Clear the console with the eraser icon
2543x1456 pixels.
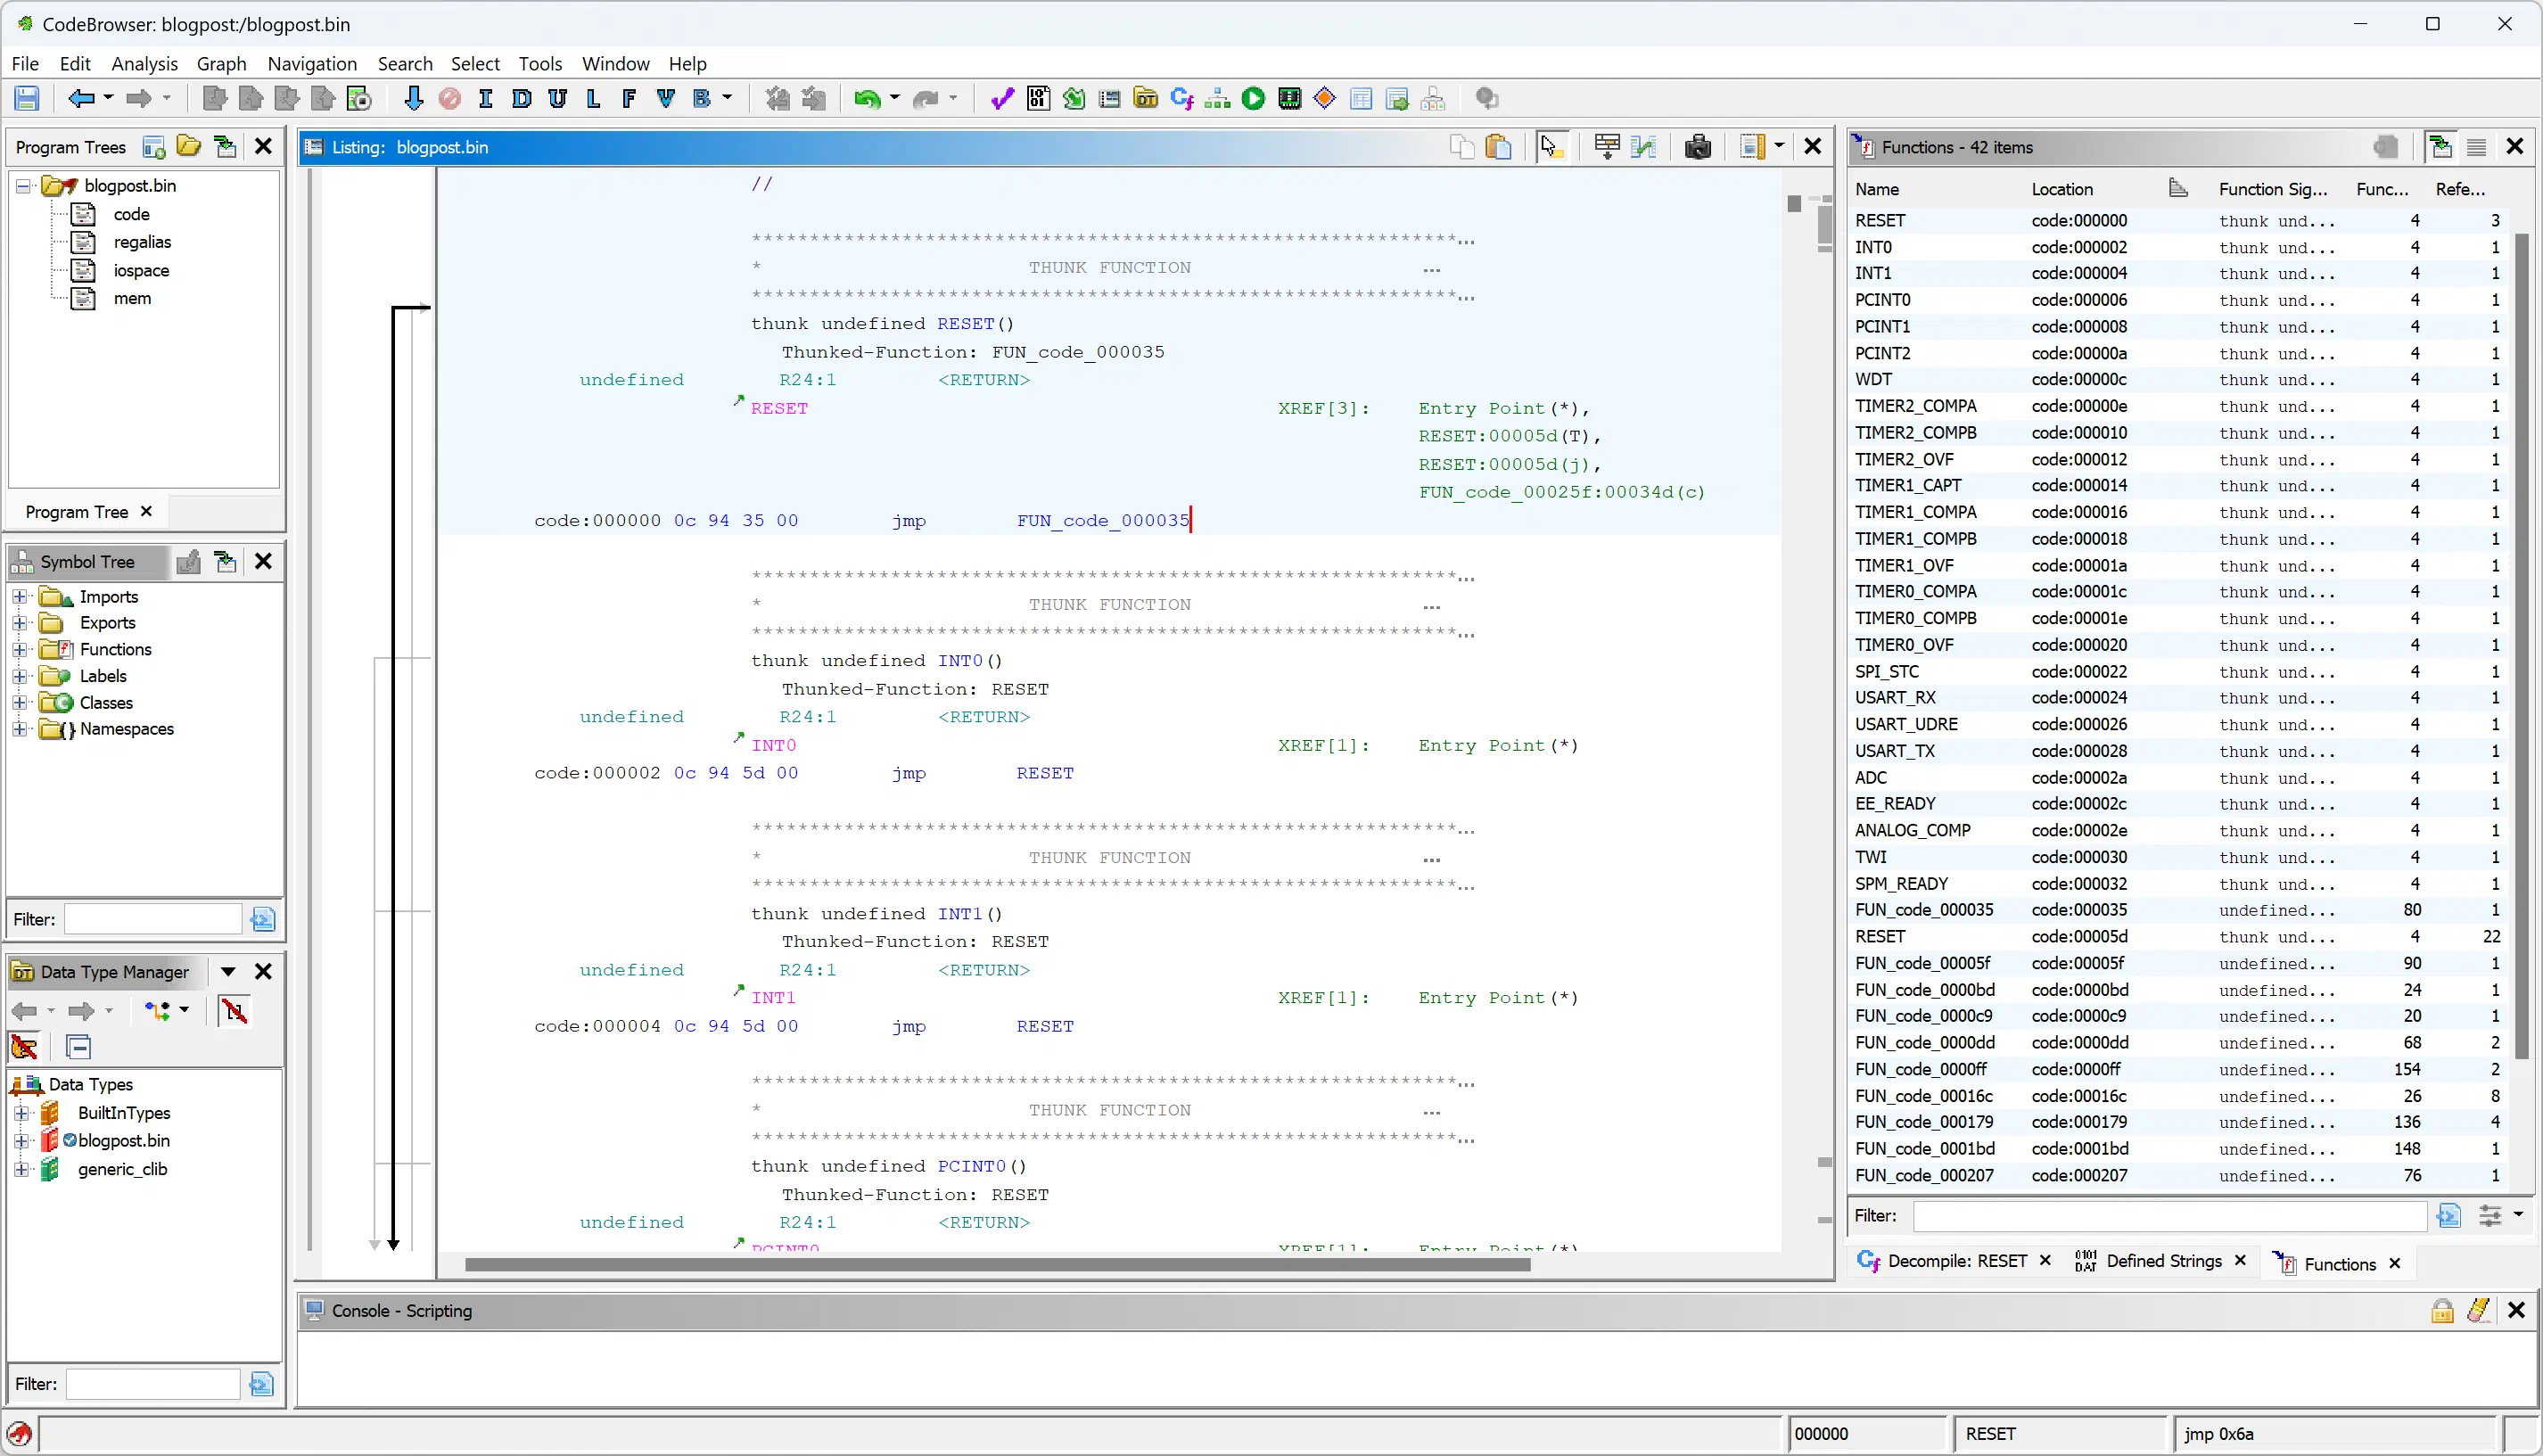[2478, 1310]
